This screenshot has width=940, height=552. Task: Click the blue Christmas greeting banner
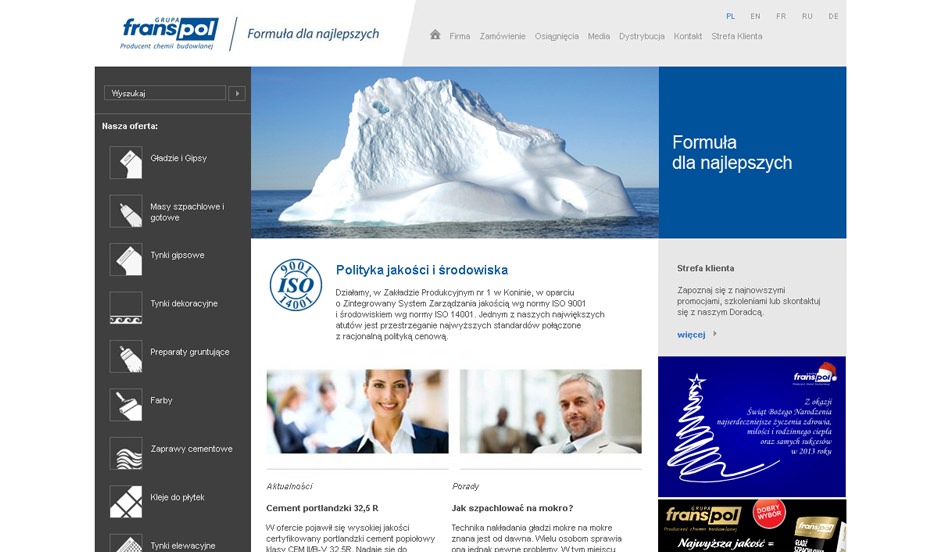pyautogui.click(x=752, y=426)
